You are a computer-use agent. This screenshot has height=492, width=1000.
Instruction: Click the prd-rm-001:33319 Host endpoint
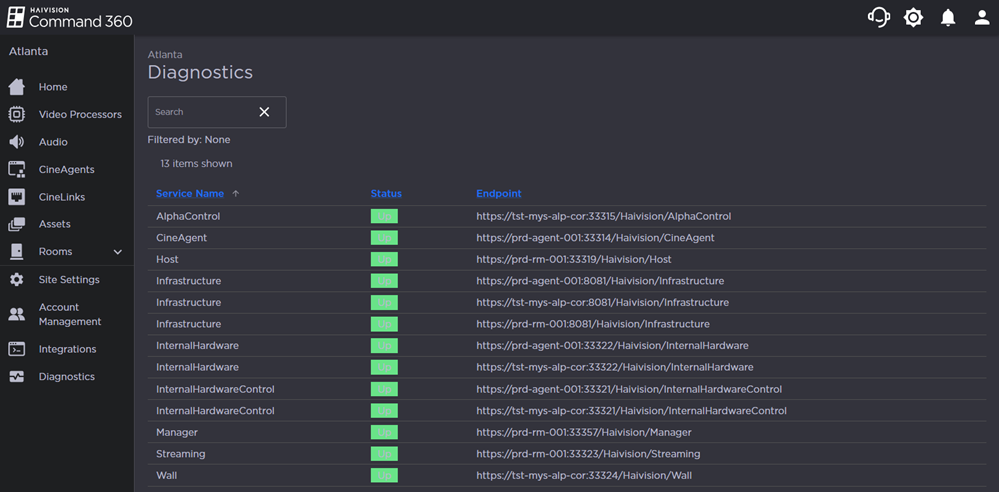pyautogui.click(x=574, y=259)
